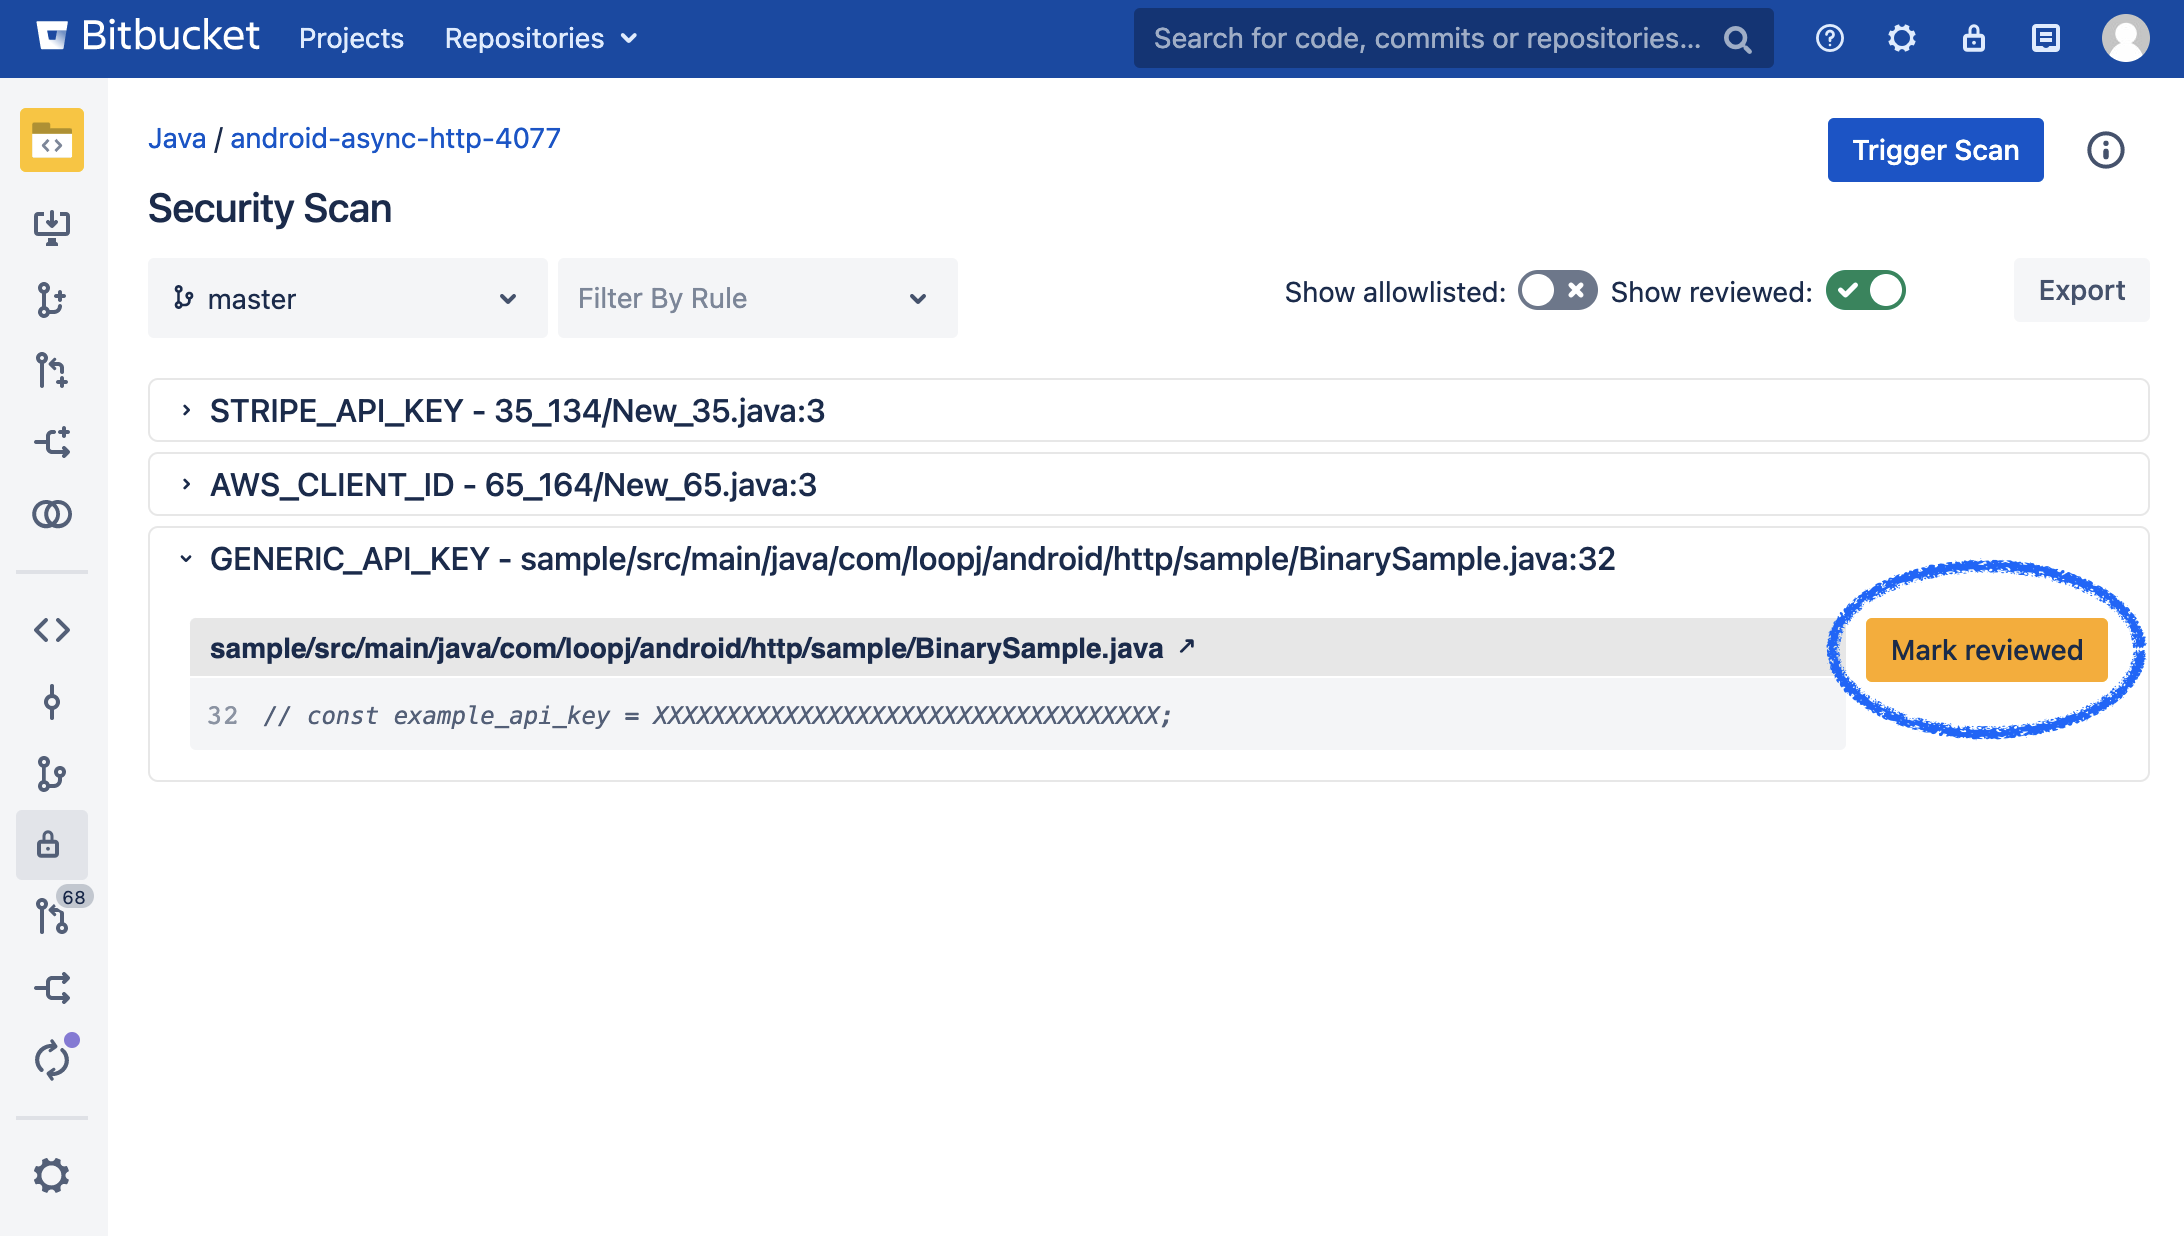The image size is (2184, 1236).
Task: Click the Create branch sidebar icon
Action: (52, 299)
